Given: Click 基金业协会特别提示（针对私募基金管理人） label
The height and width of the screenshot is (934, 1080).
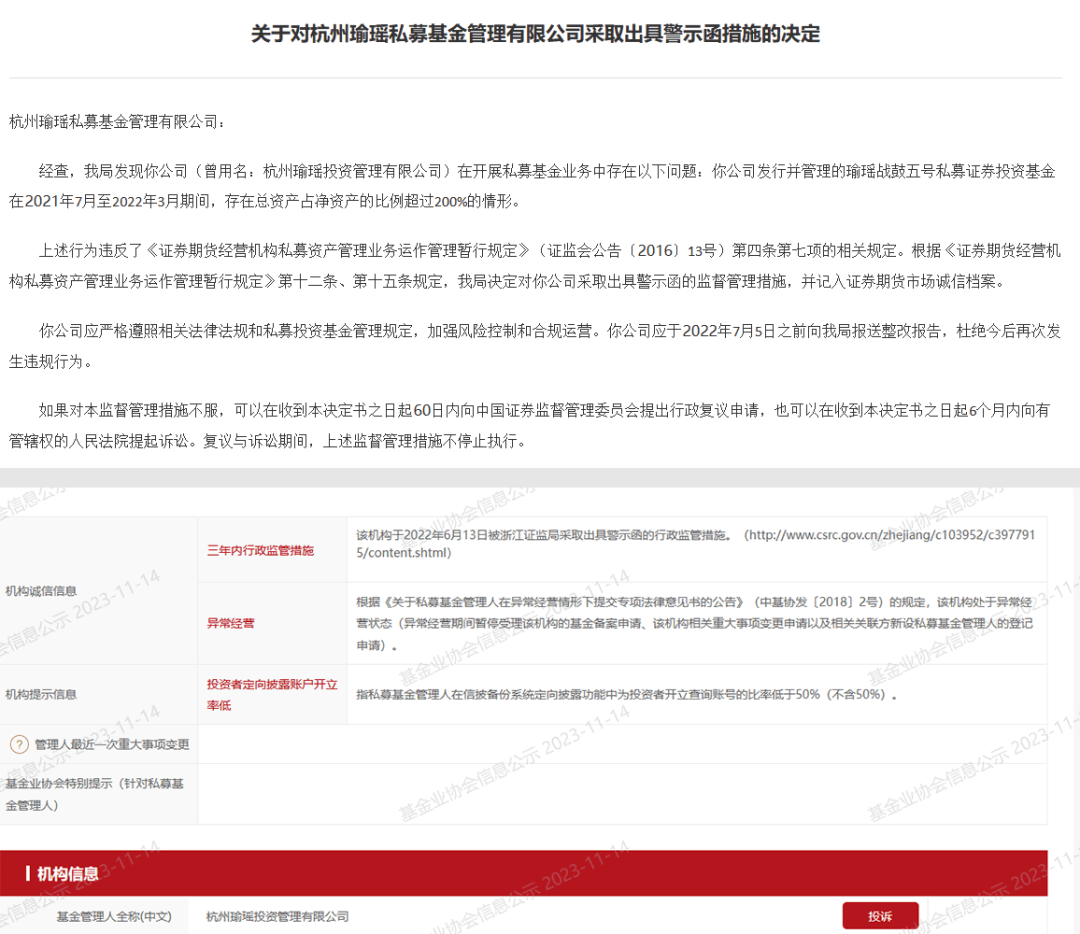Looking at the screenshot, I should (x=94, y=794).
